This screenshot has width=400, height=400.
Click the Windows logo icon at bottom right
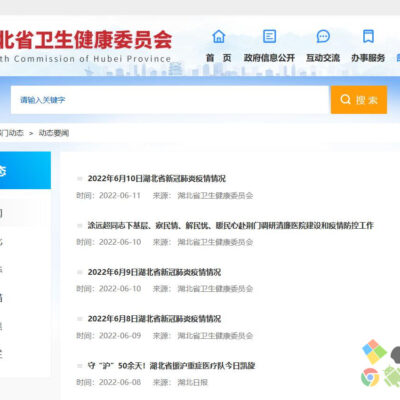pyautogui.click(x=374, y=351)
